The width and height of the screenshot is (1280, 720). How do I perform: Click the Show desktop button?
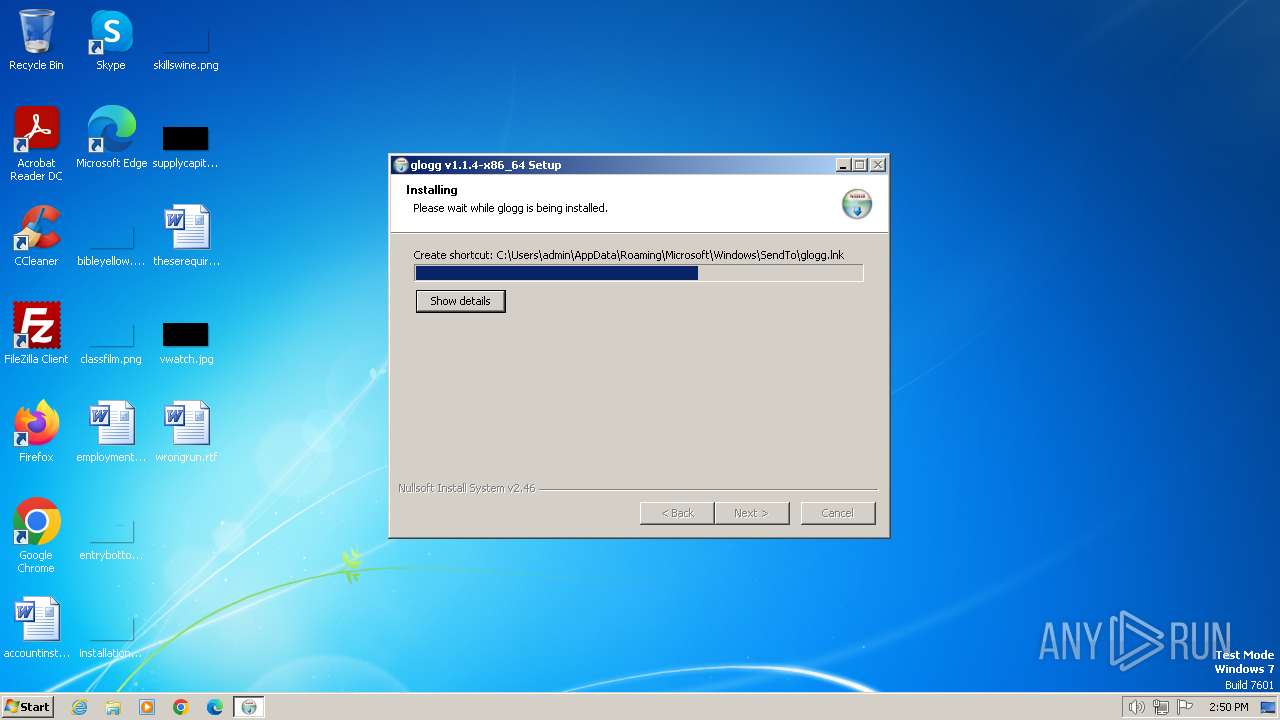(1268, 707)
